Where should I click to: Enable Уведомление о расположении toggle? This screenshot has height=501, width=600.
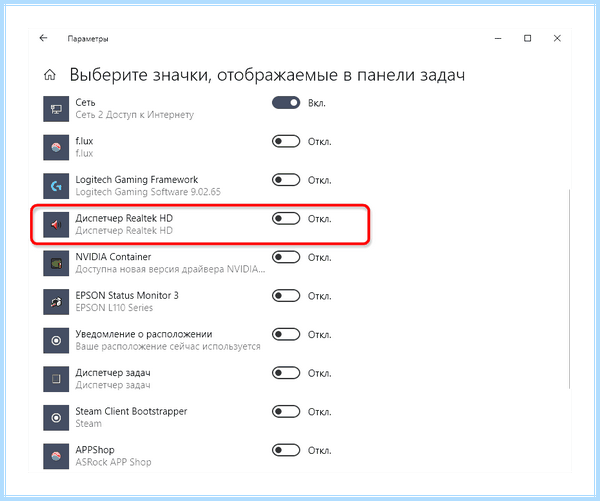coord(286,335)
